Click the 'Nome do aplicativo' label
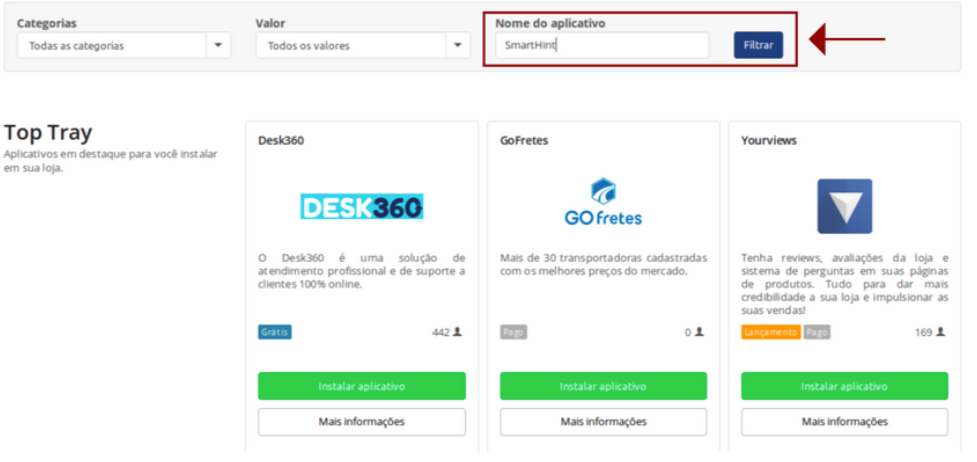This screenshot has height=462, width=977. coord(550,23)
